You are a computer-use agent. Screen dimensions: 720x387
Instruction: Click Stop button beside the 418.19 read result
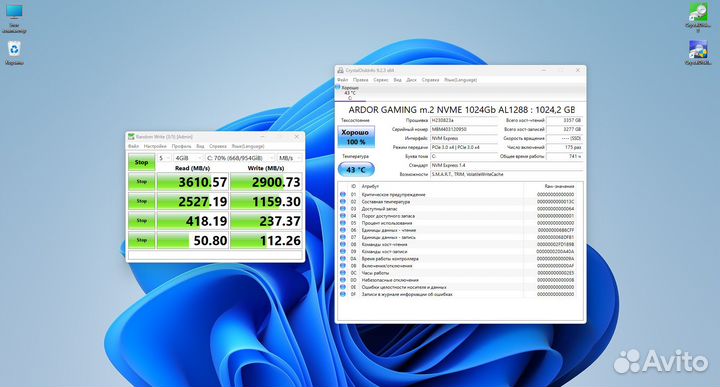coord(141,221)
